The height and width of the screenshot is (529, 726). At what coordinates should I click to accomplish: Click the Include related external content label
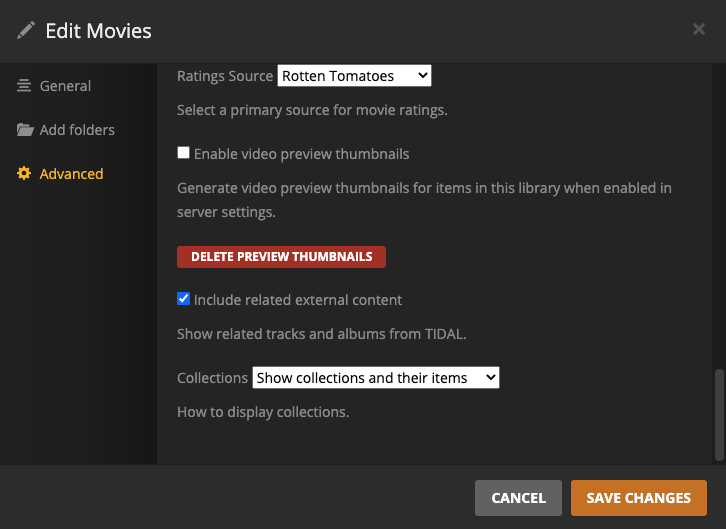coord(298,300)
